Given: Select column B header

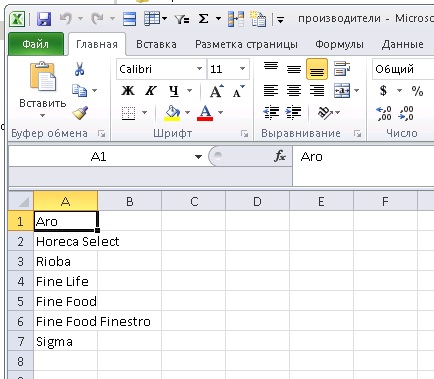Looking at the screenshot, I should (130, 201).
